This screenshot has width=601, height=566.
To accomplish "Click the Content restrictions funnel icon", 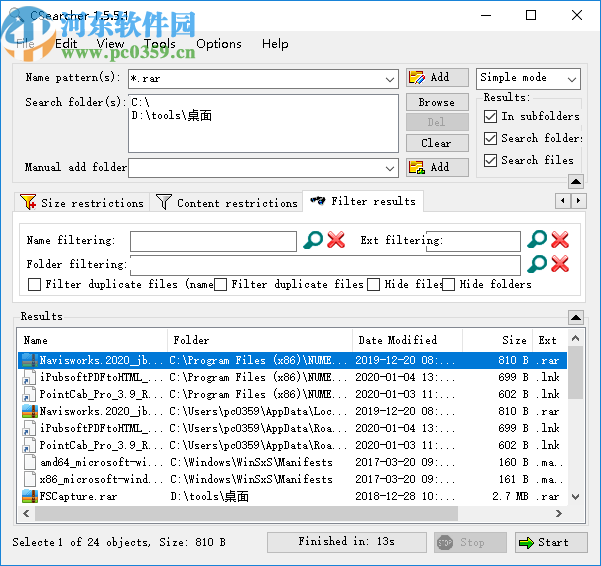I will pyautogui.click(x=164, y=202).
